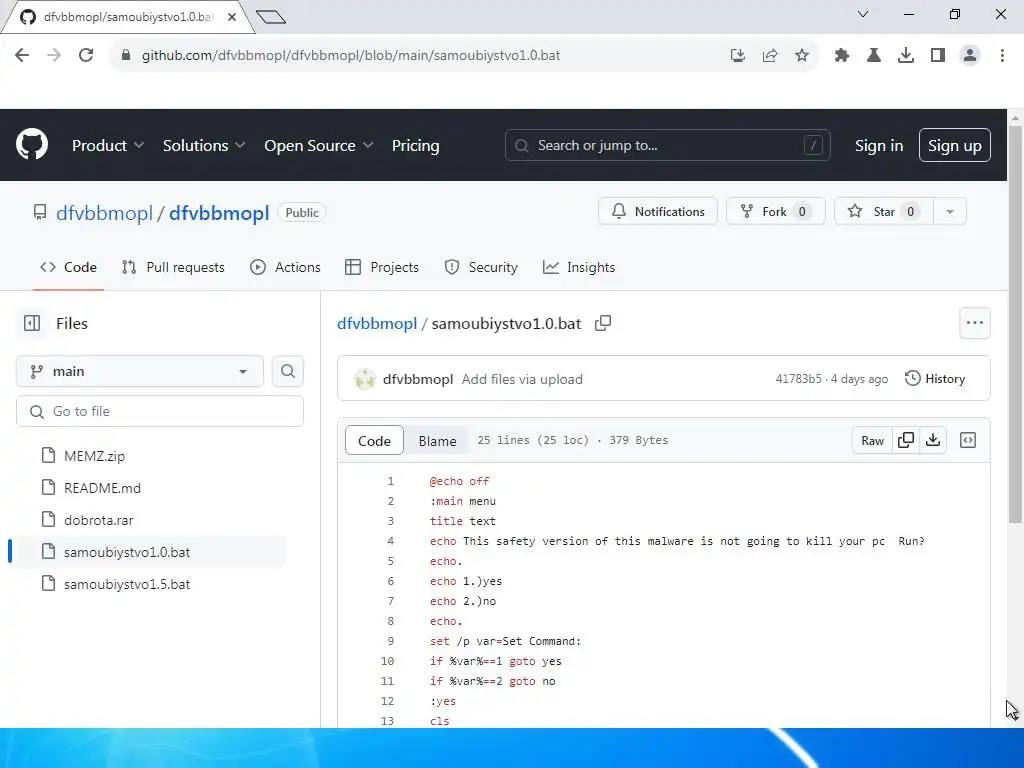
Task: Open browser downloads tray icon
Action: (906, 56)
